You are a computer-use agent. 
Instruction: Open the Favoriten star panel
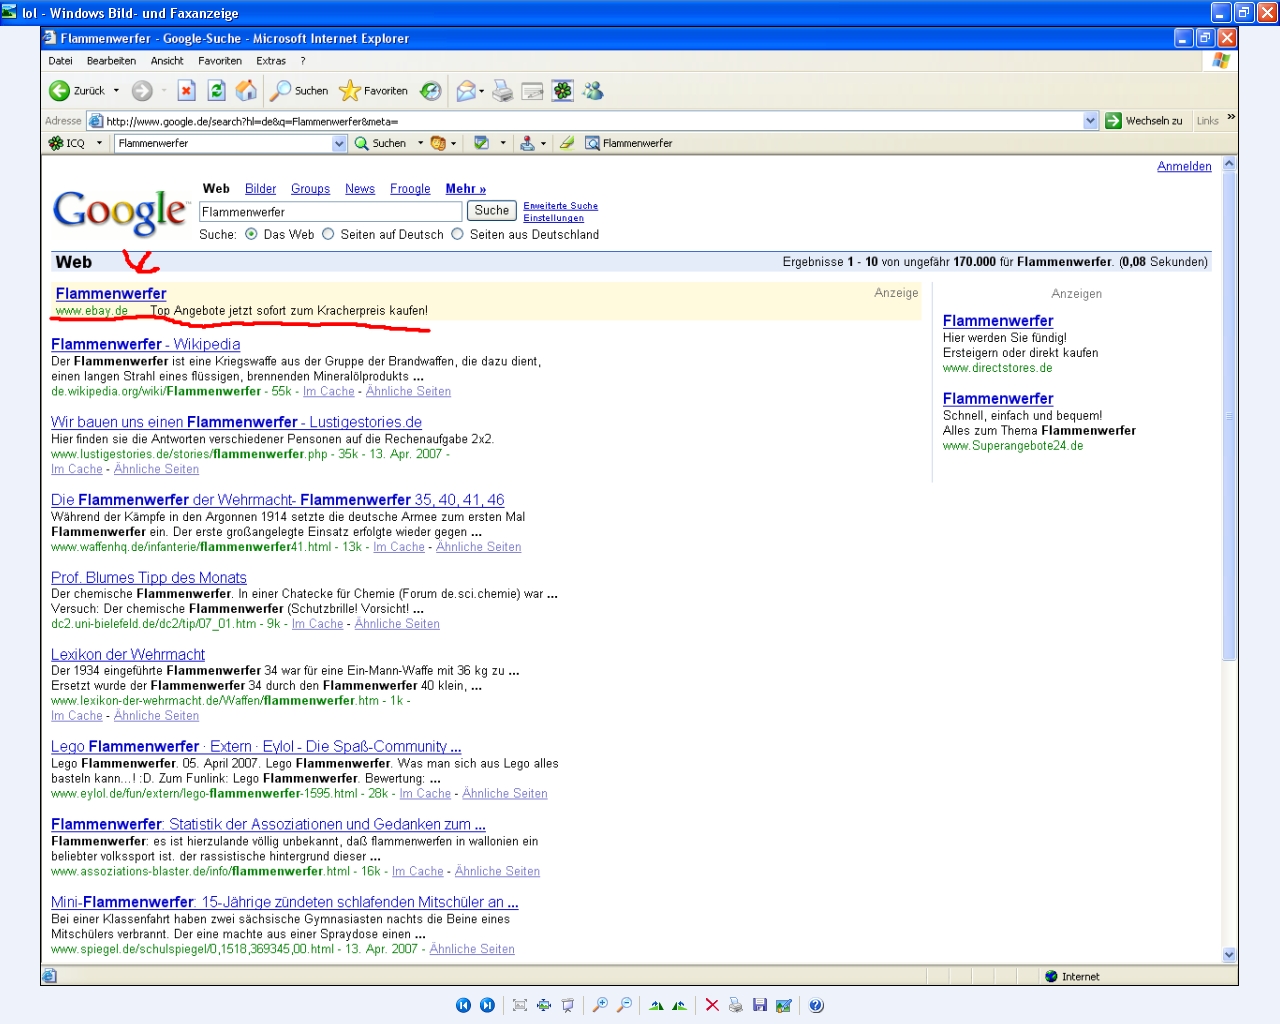point(374,91)
